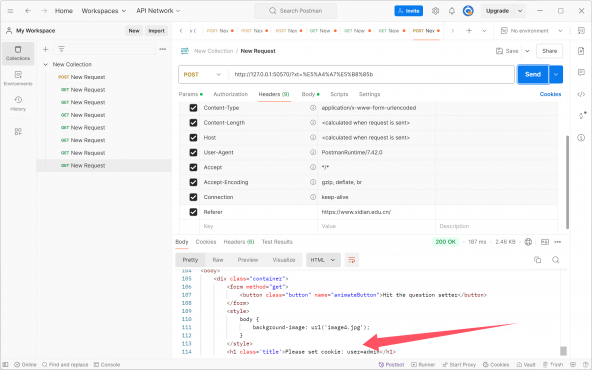Viewport: 592px width, 370px height.
Task: Switch to the Test Results tab
Action: 277,242
